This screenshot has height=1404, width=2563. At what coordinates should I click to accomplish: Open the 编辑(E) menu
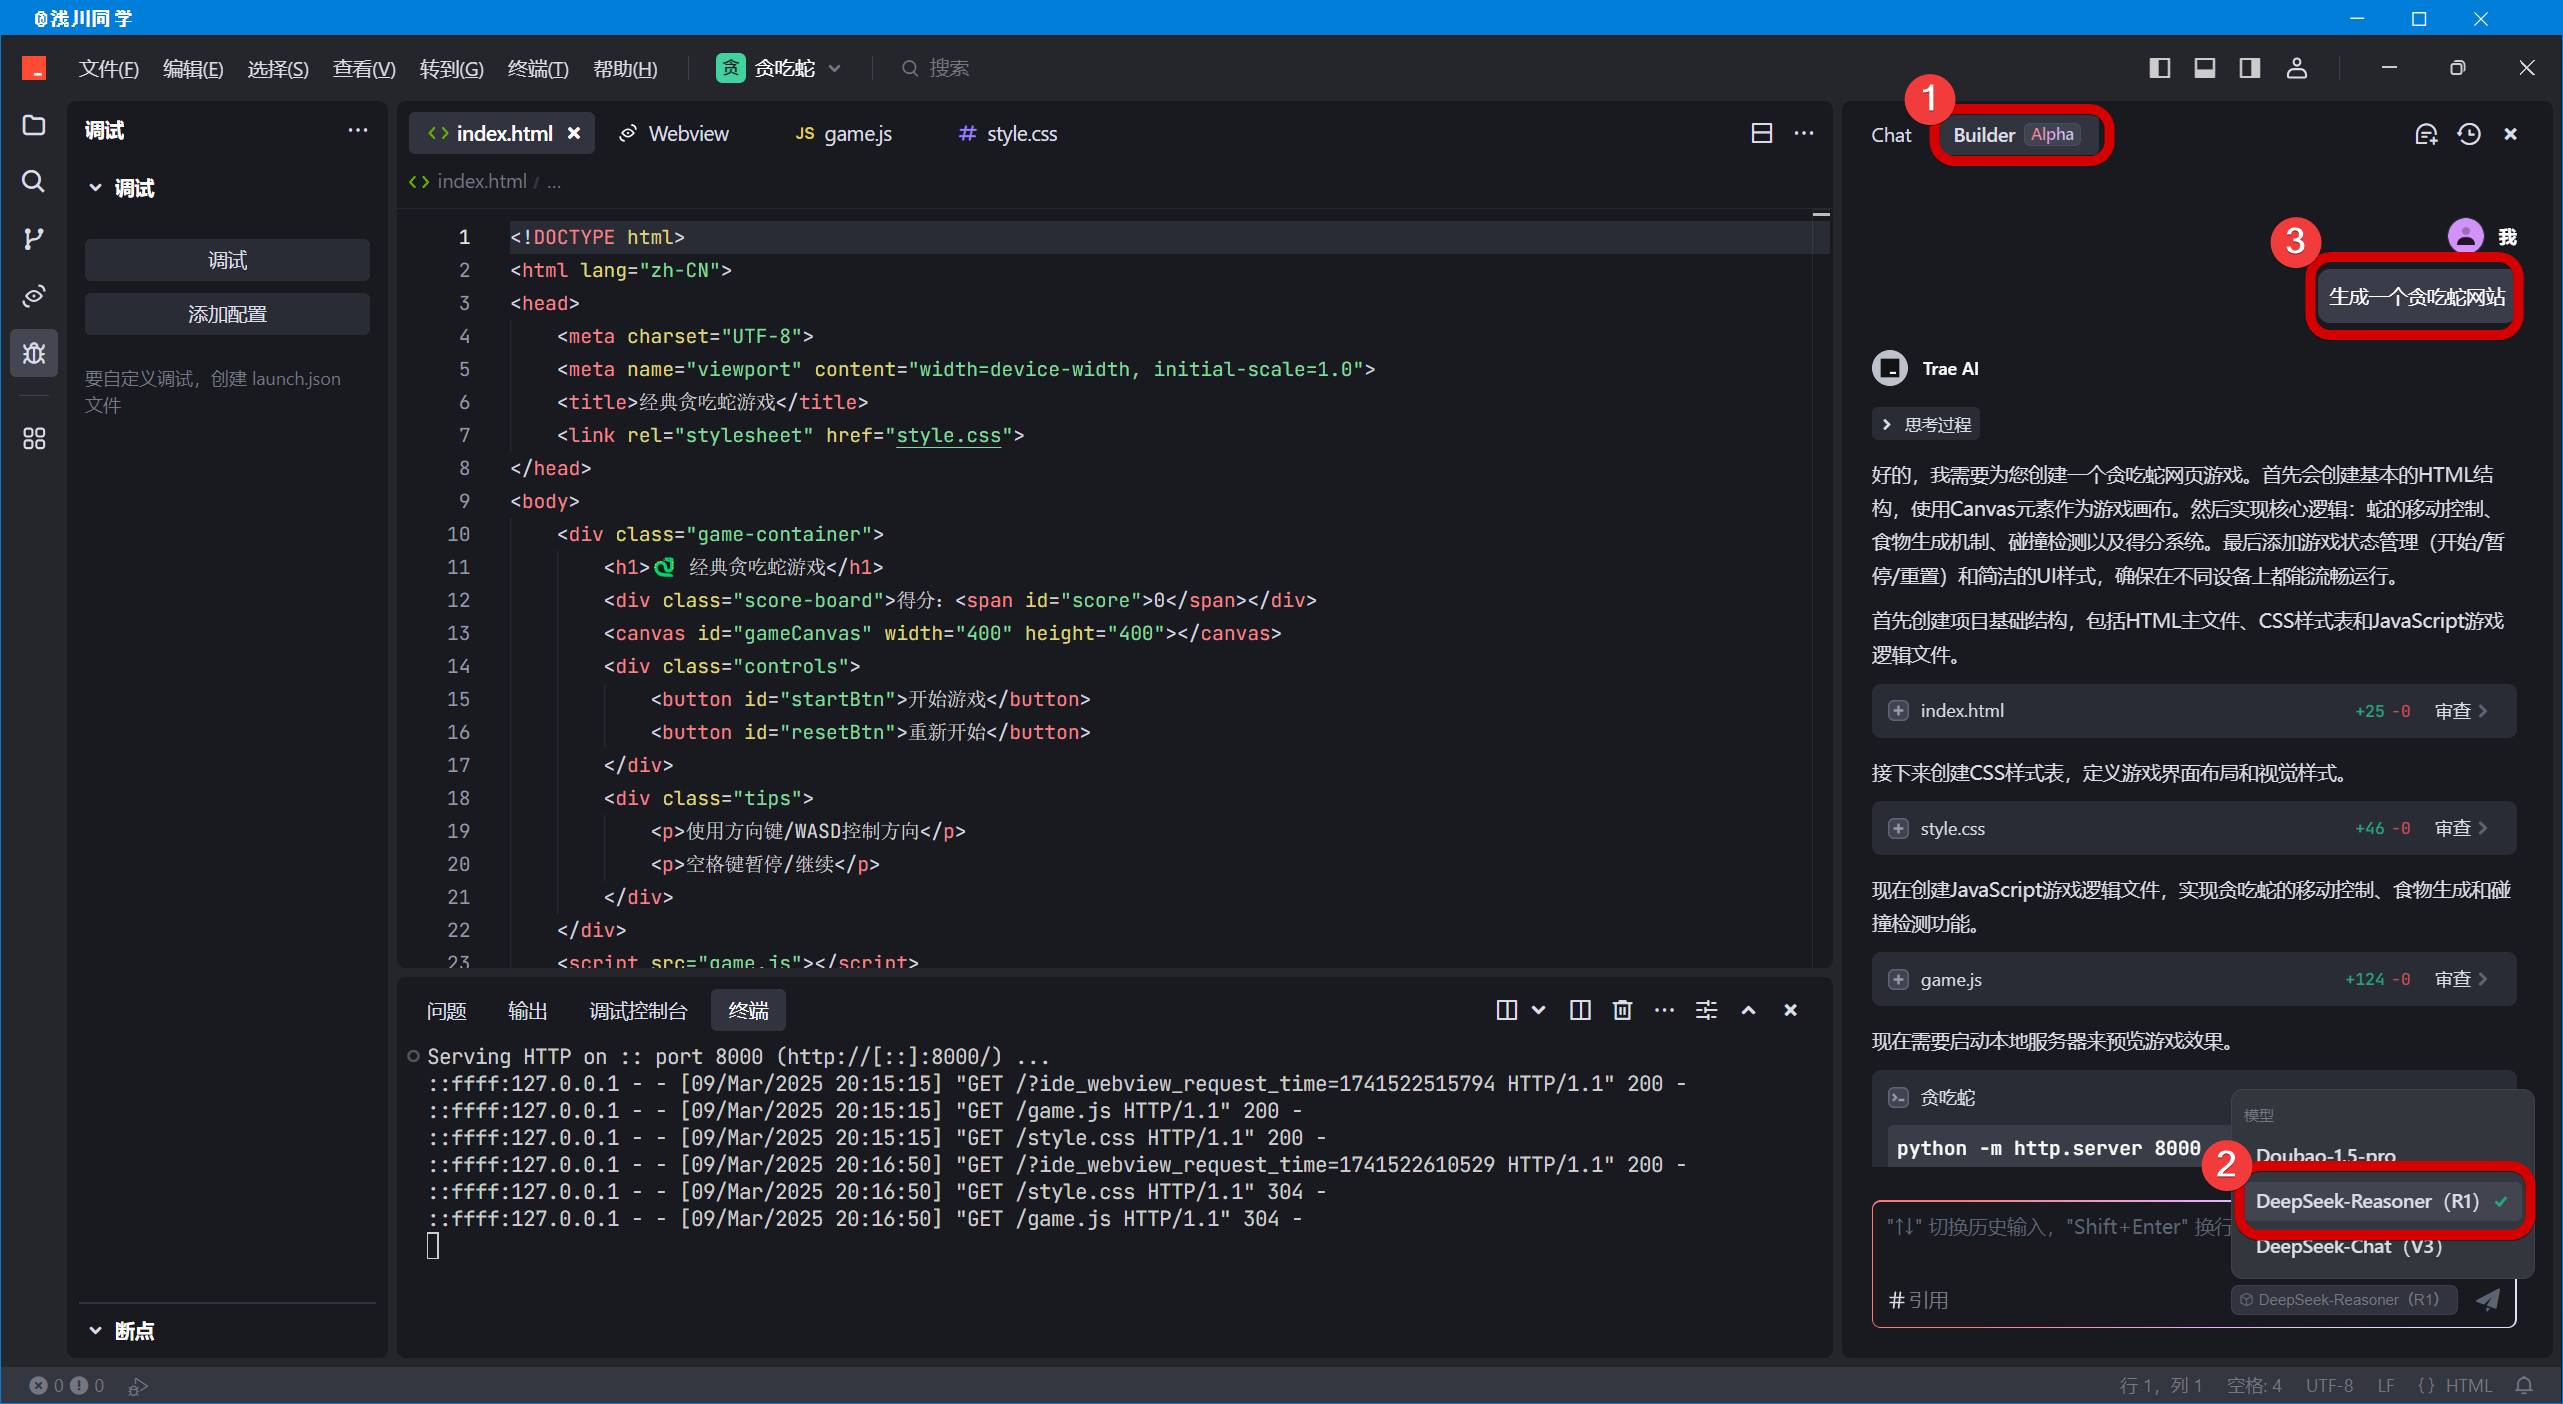[x=192, y=68]
